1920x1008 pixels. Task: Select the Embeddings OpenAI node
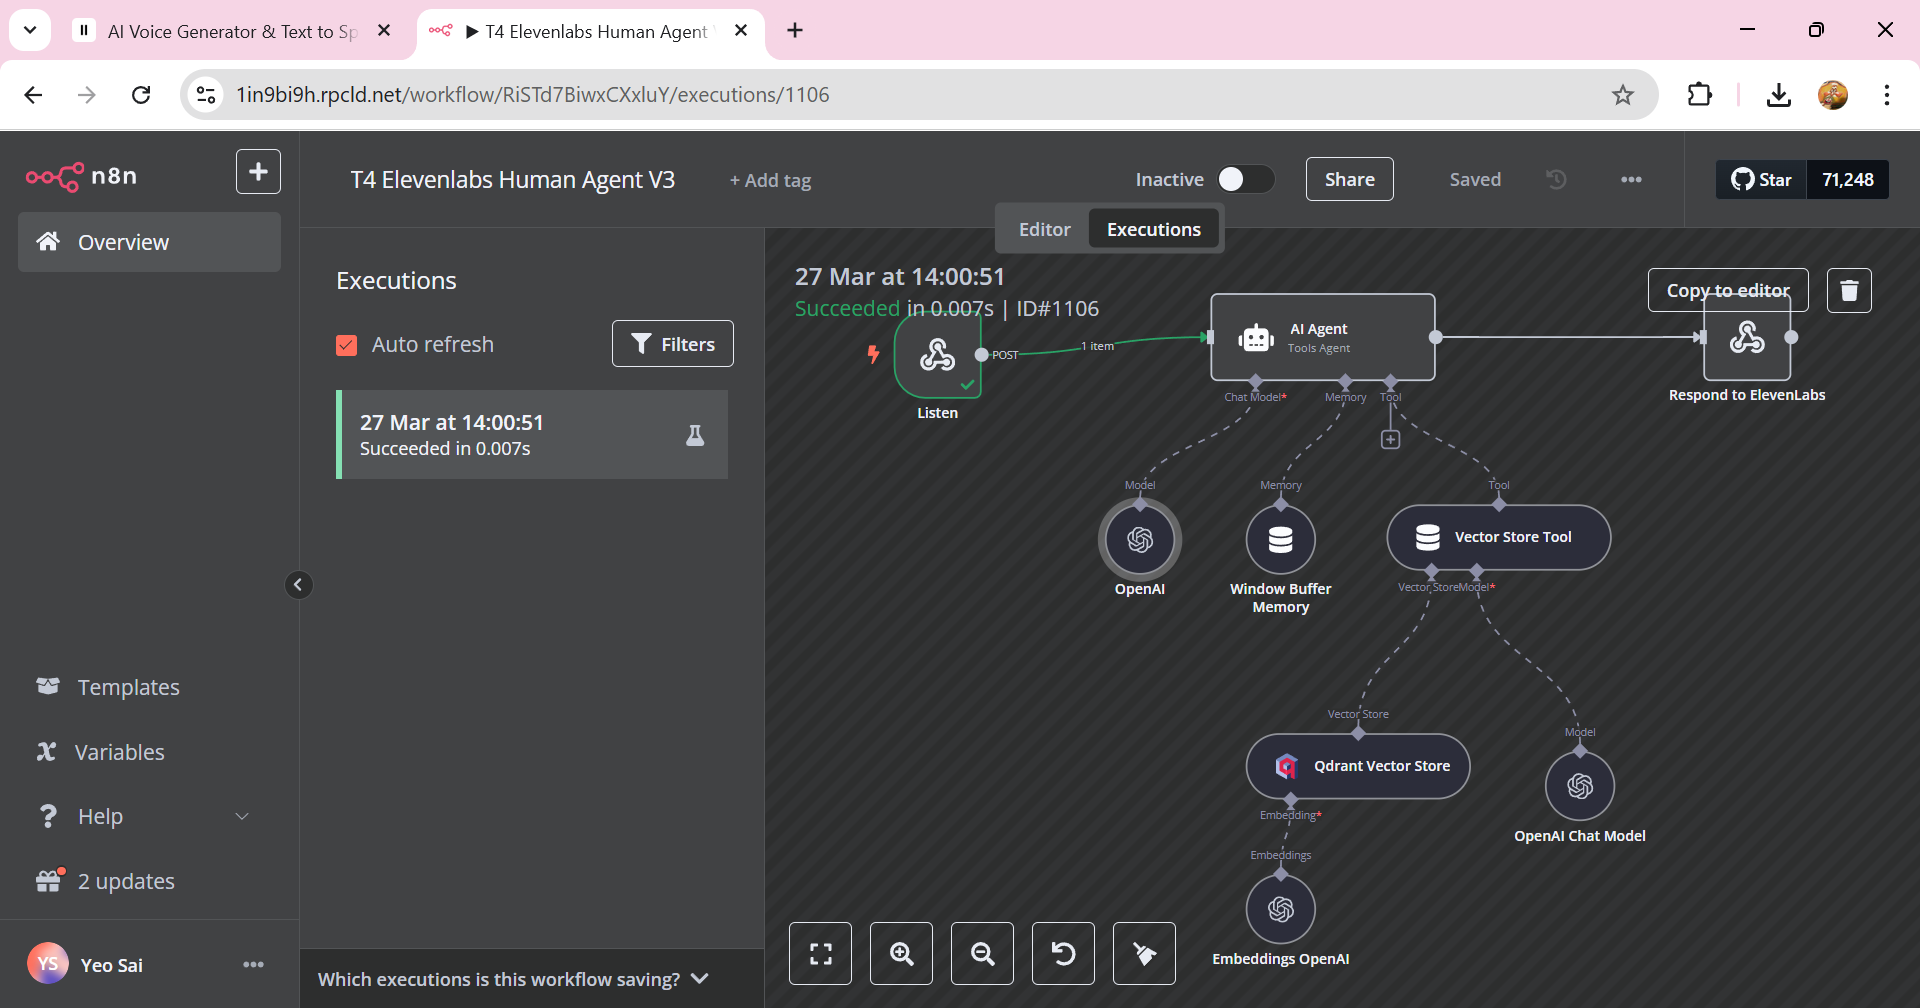(1281, 909)
